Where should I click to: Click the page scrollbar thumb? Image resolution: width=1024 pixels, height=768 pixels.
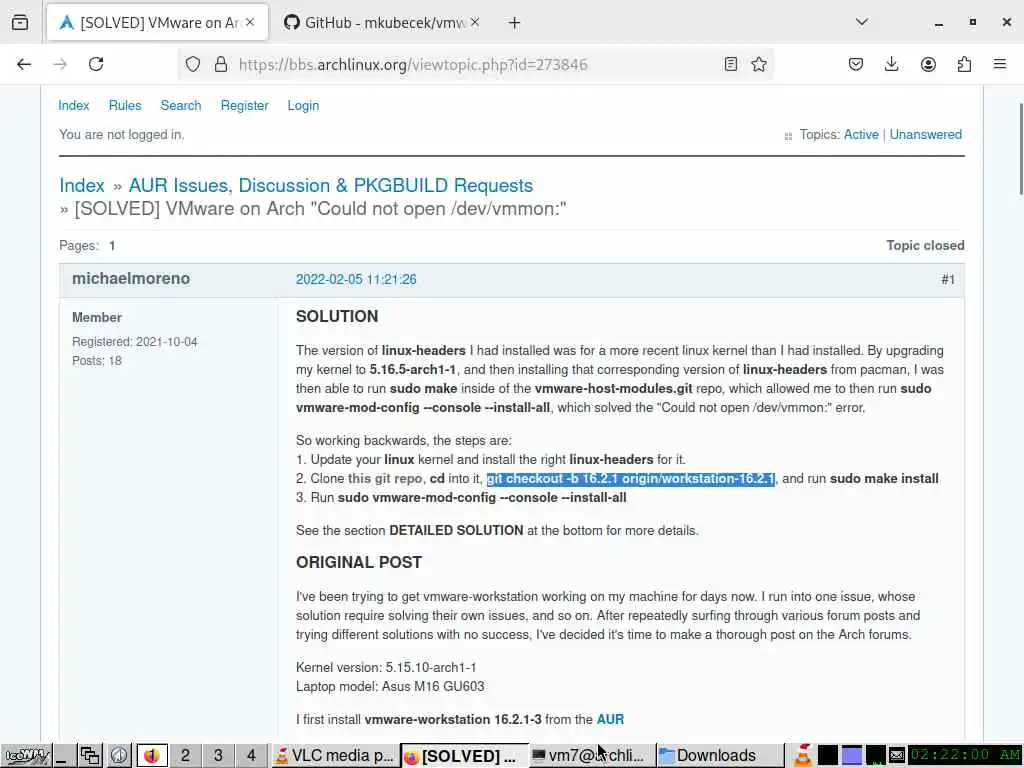(x=1021, y=149)
